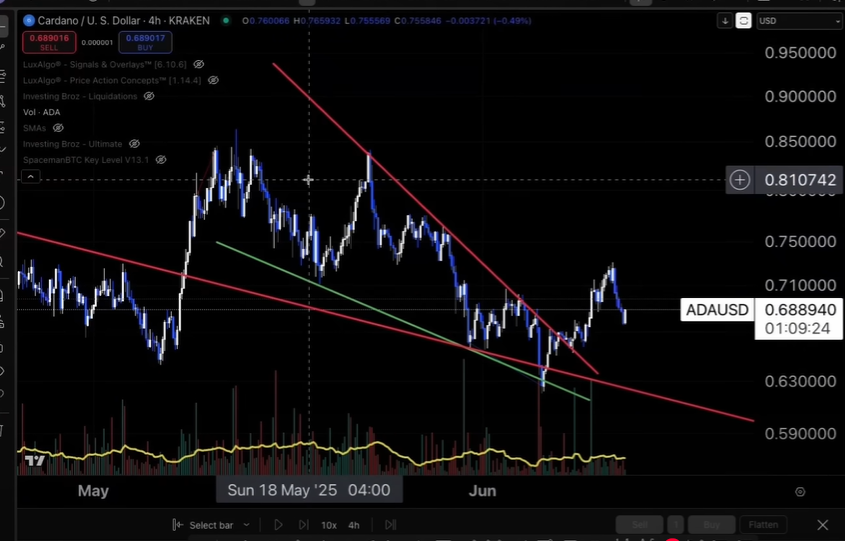This screenshot has width=845, height=541.
Task: Click the red SELL 0.689016 button
Action: point(49,43)
